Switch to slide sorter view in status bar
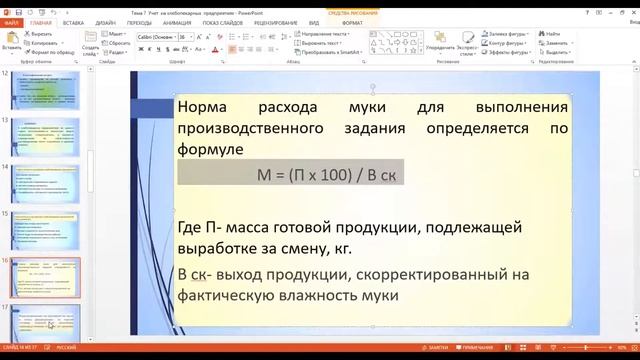640x360 pixels. coord(523,348)
